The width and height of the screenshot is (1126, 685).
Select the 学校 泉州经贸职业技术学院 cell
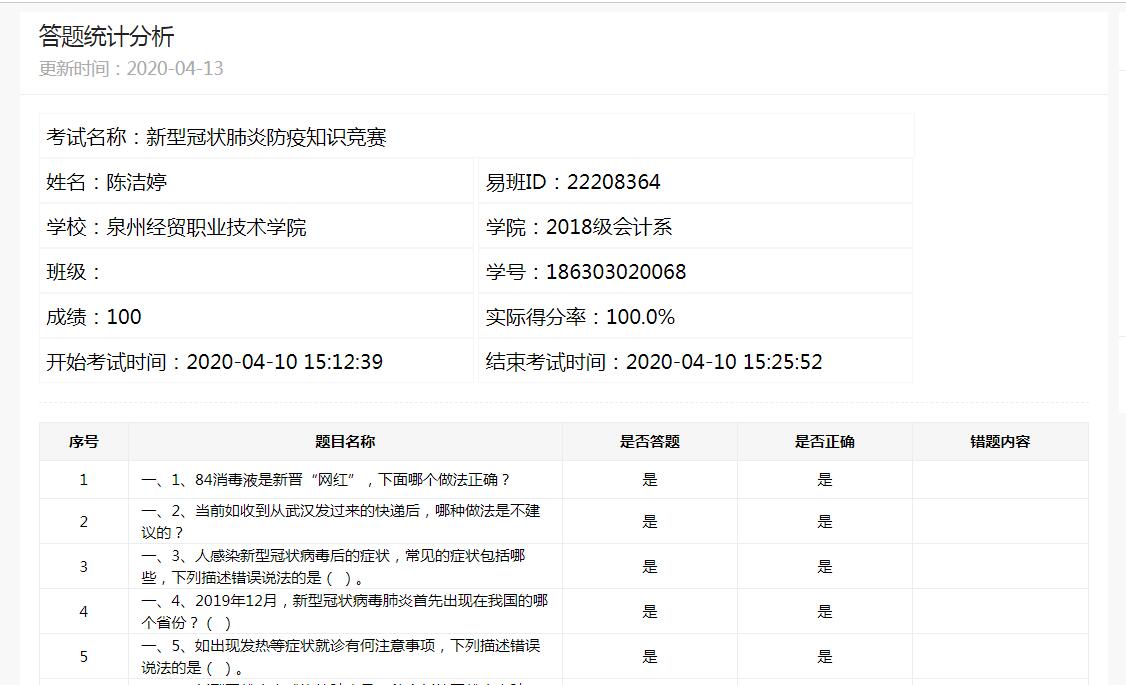pos(176,227)
